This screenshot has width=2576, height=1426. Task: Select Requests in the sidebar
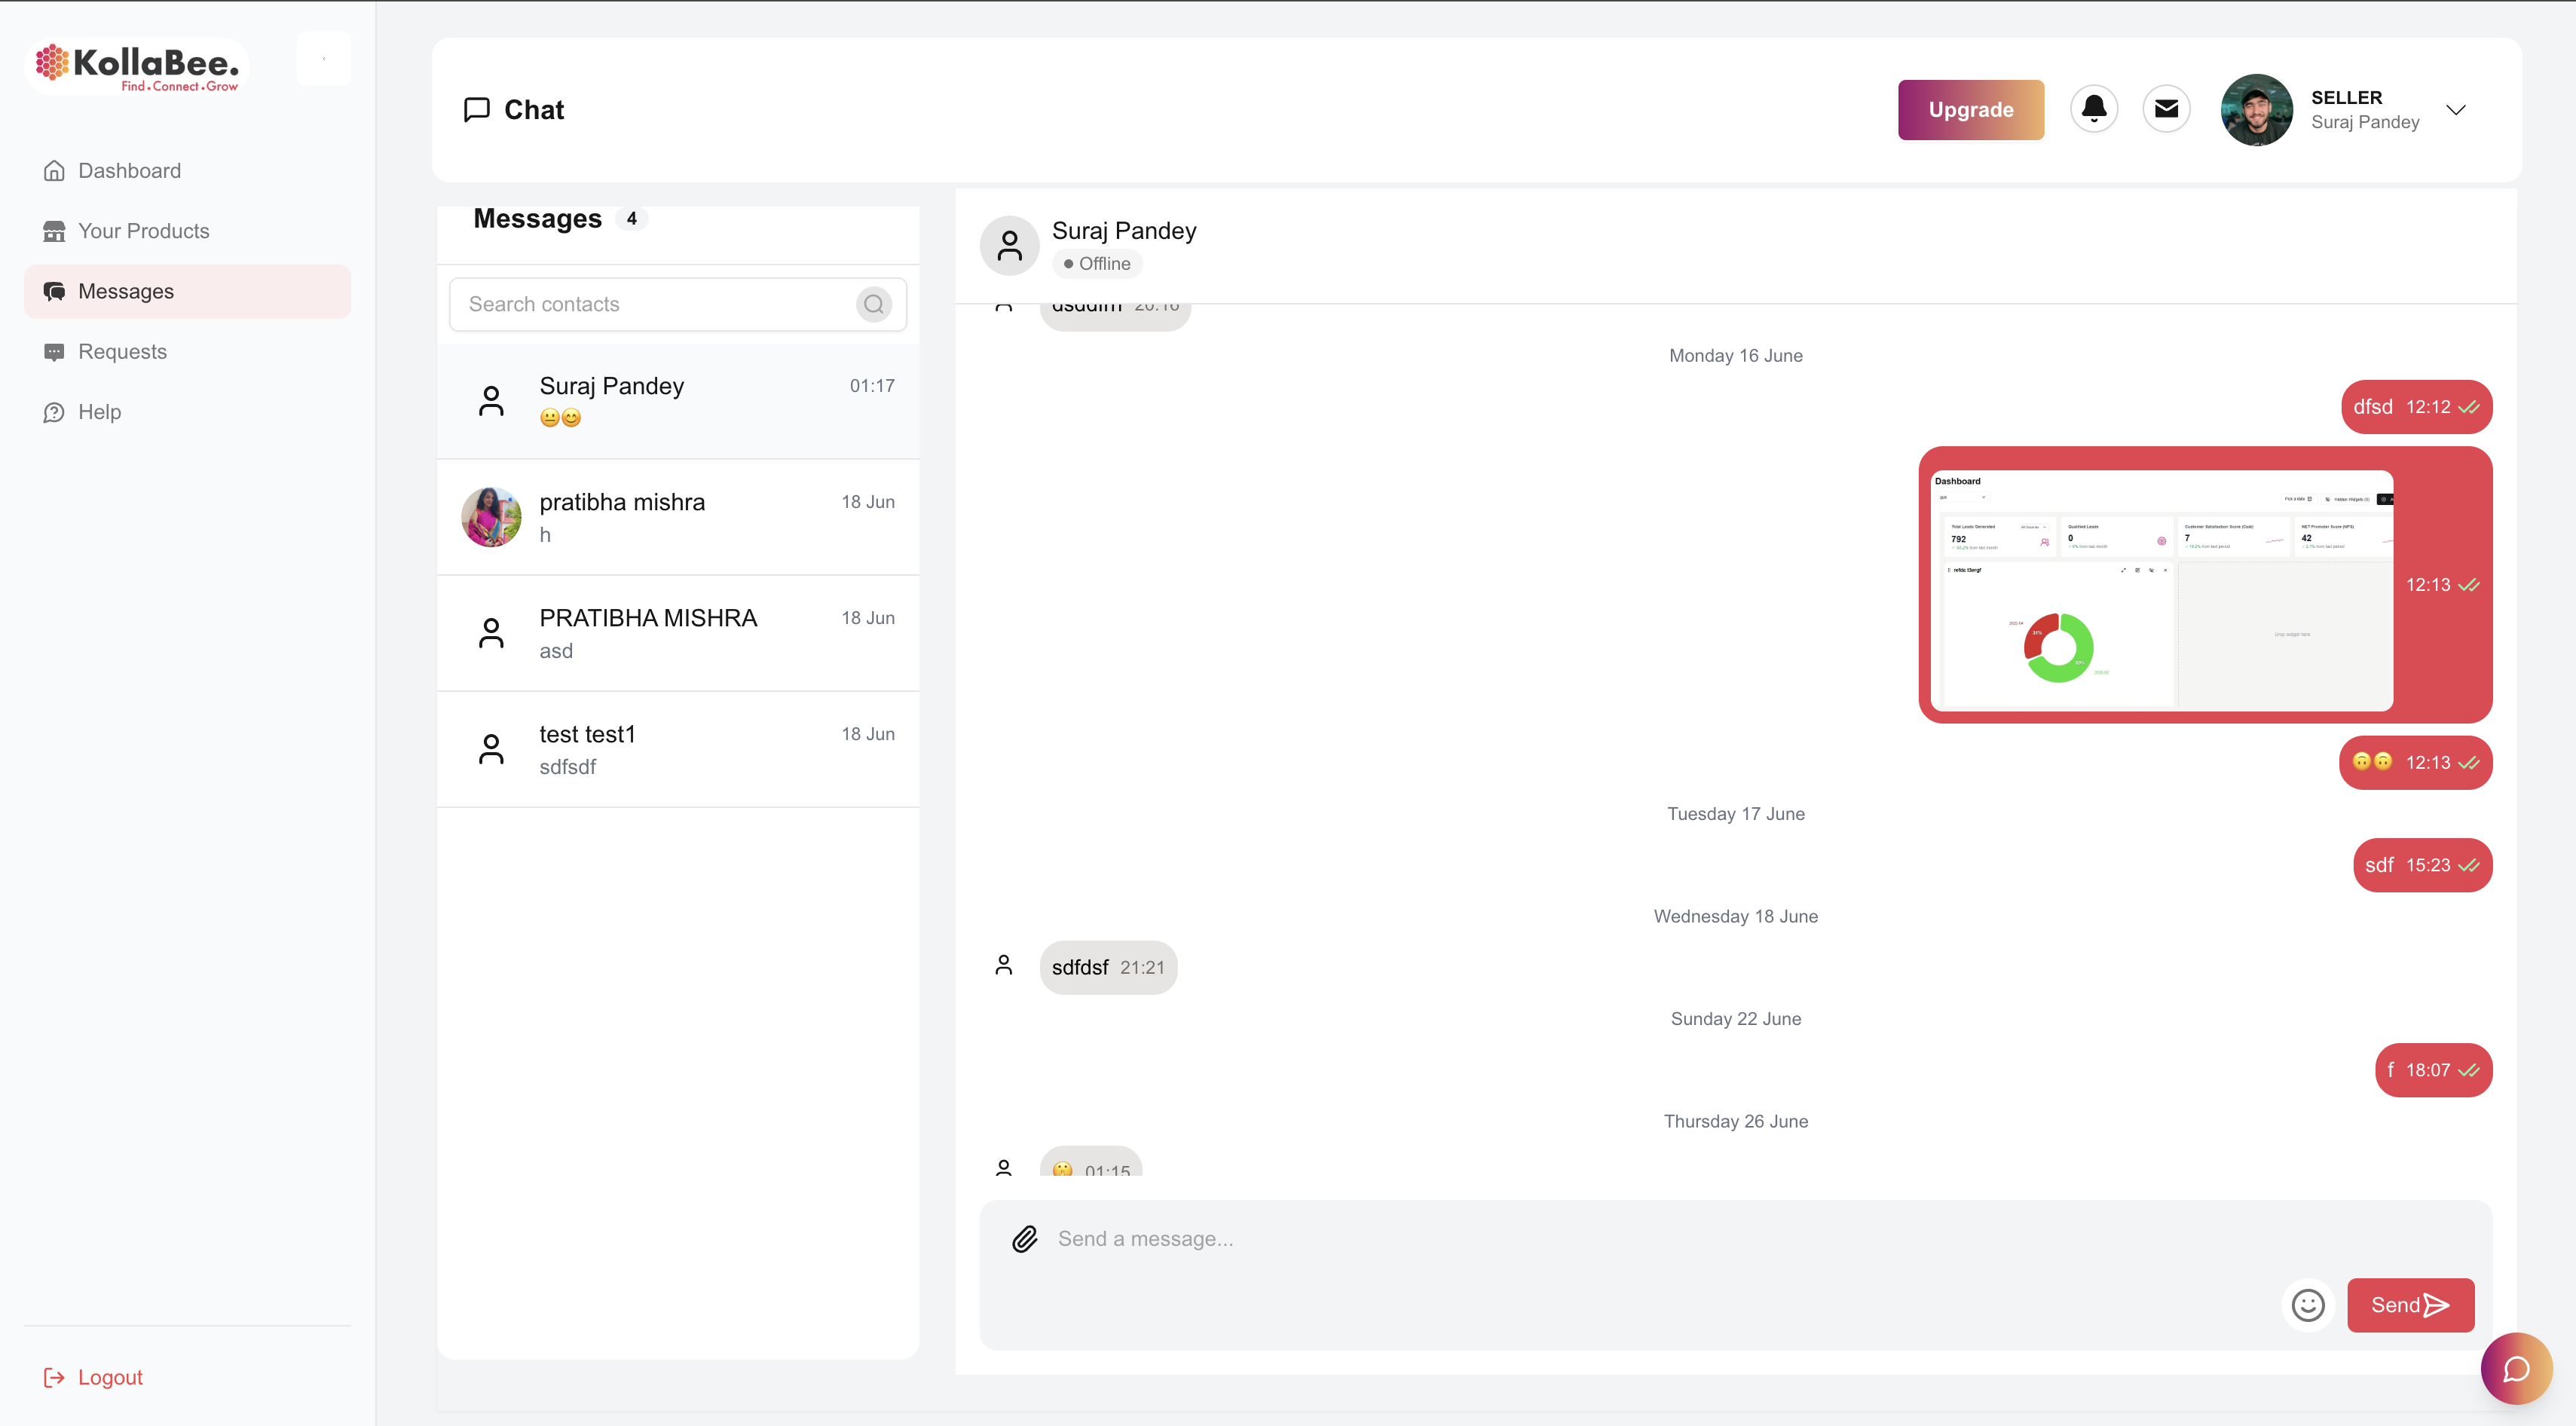122,352
